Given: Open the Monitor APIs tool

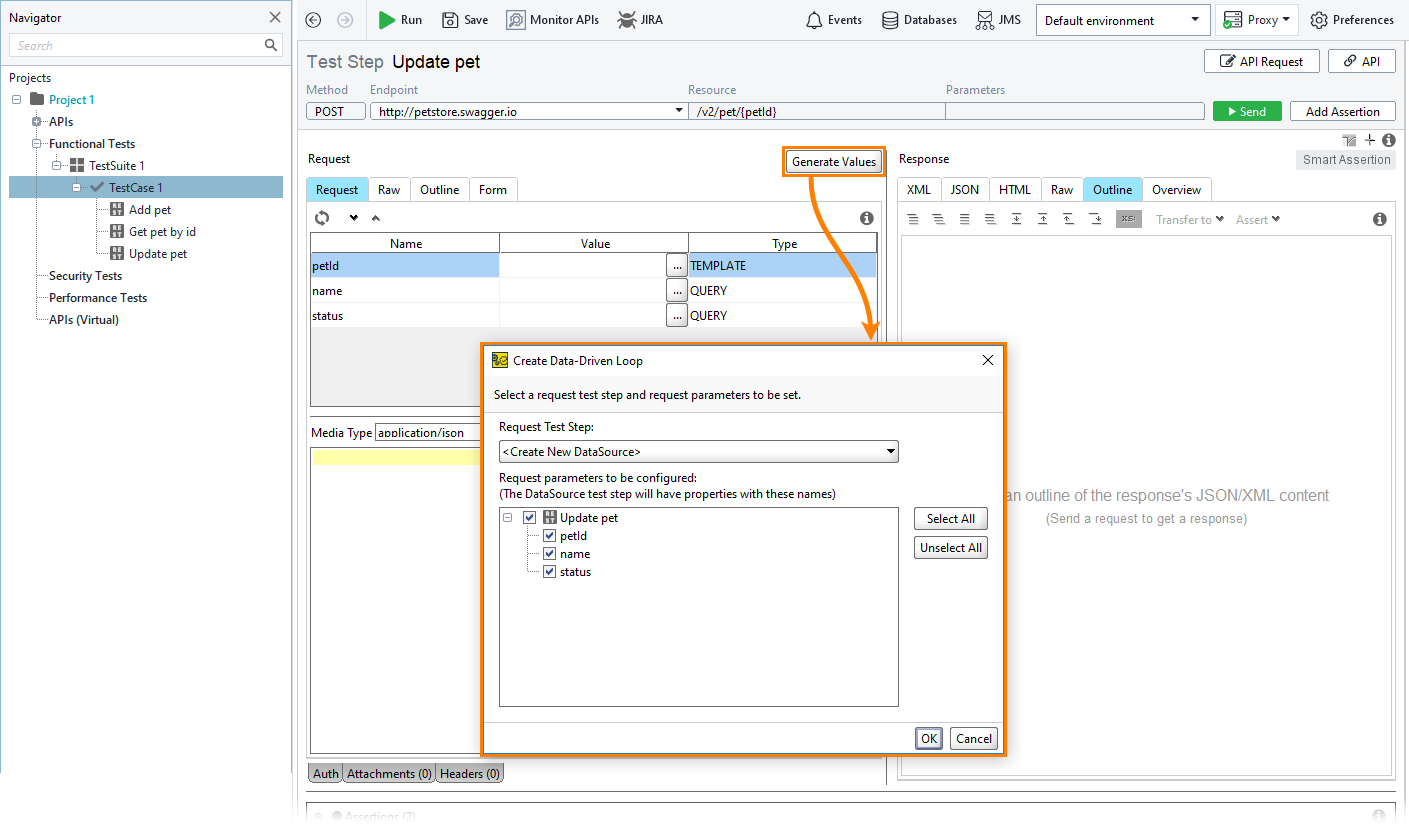Looking at the screenshot, I should pyautogui.click(x=552, y=20).
